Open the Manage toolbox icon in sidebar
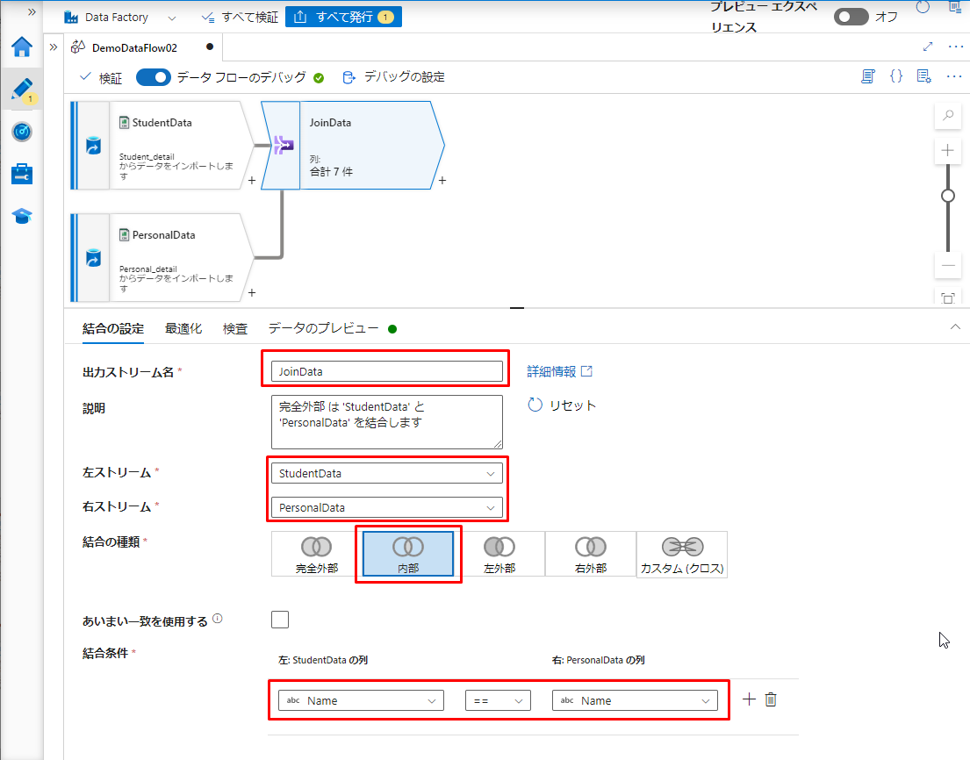Screen dimensions: 970x760 pos(22,174)
